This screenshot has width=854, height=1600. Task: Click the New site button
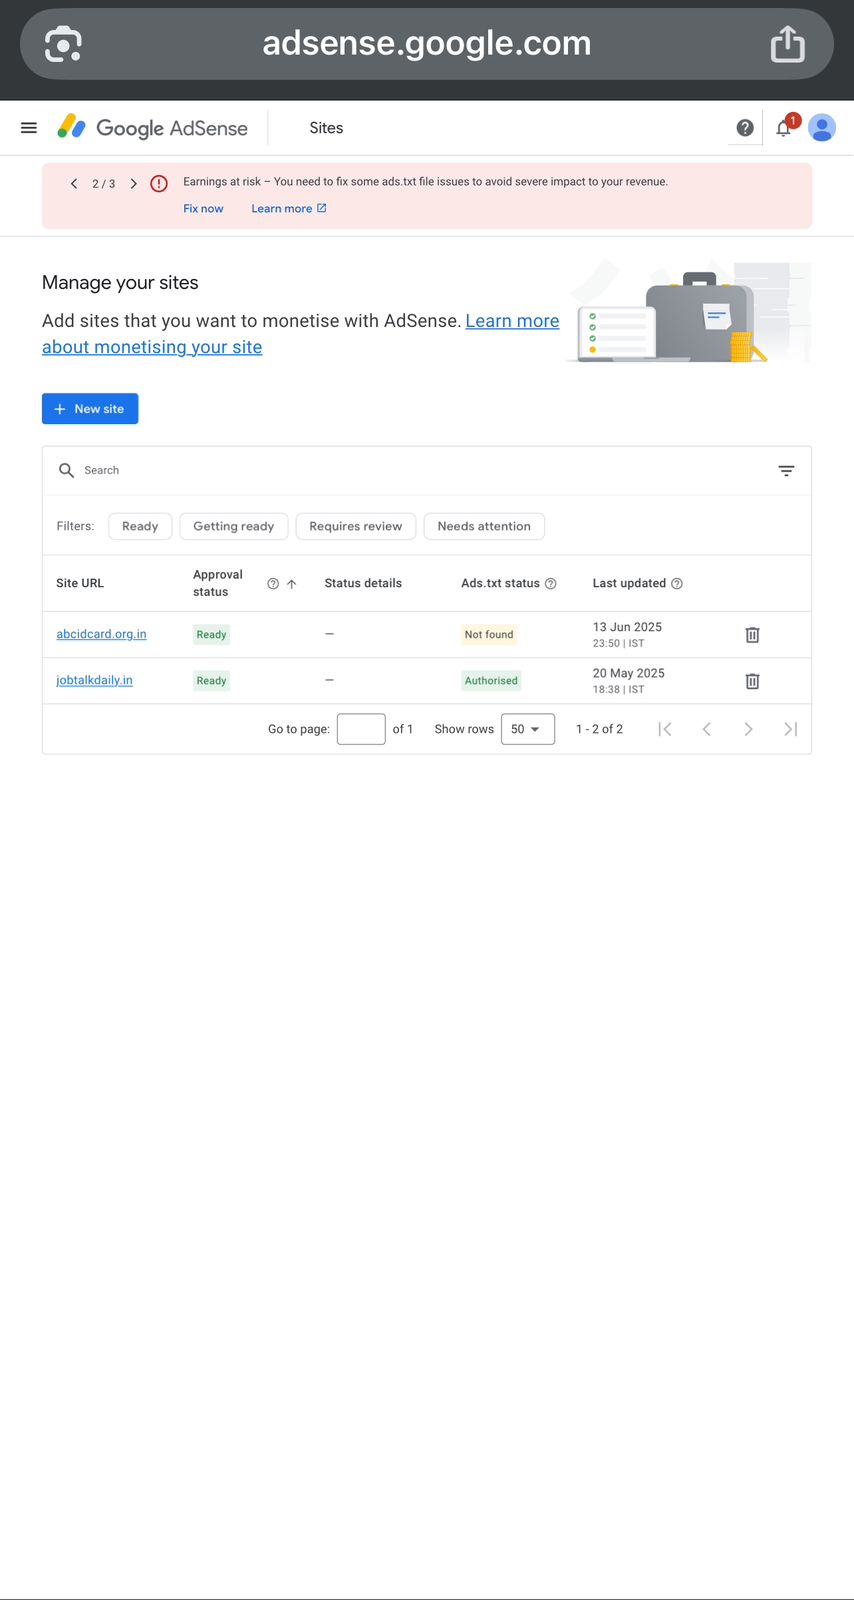coord(90,409)
